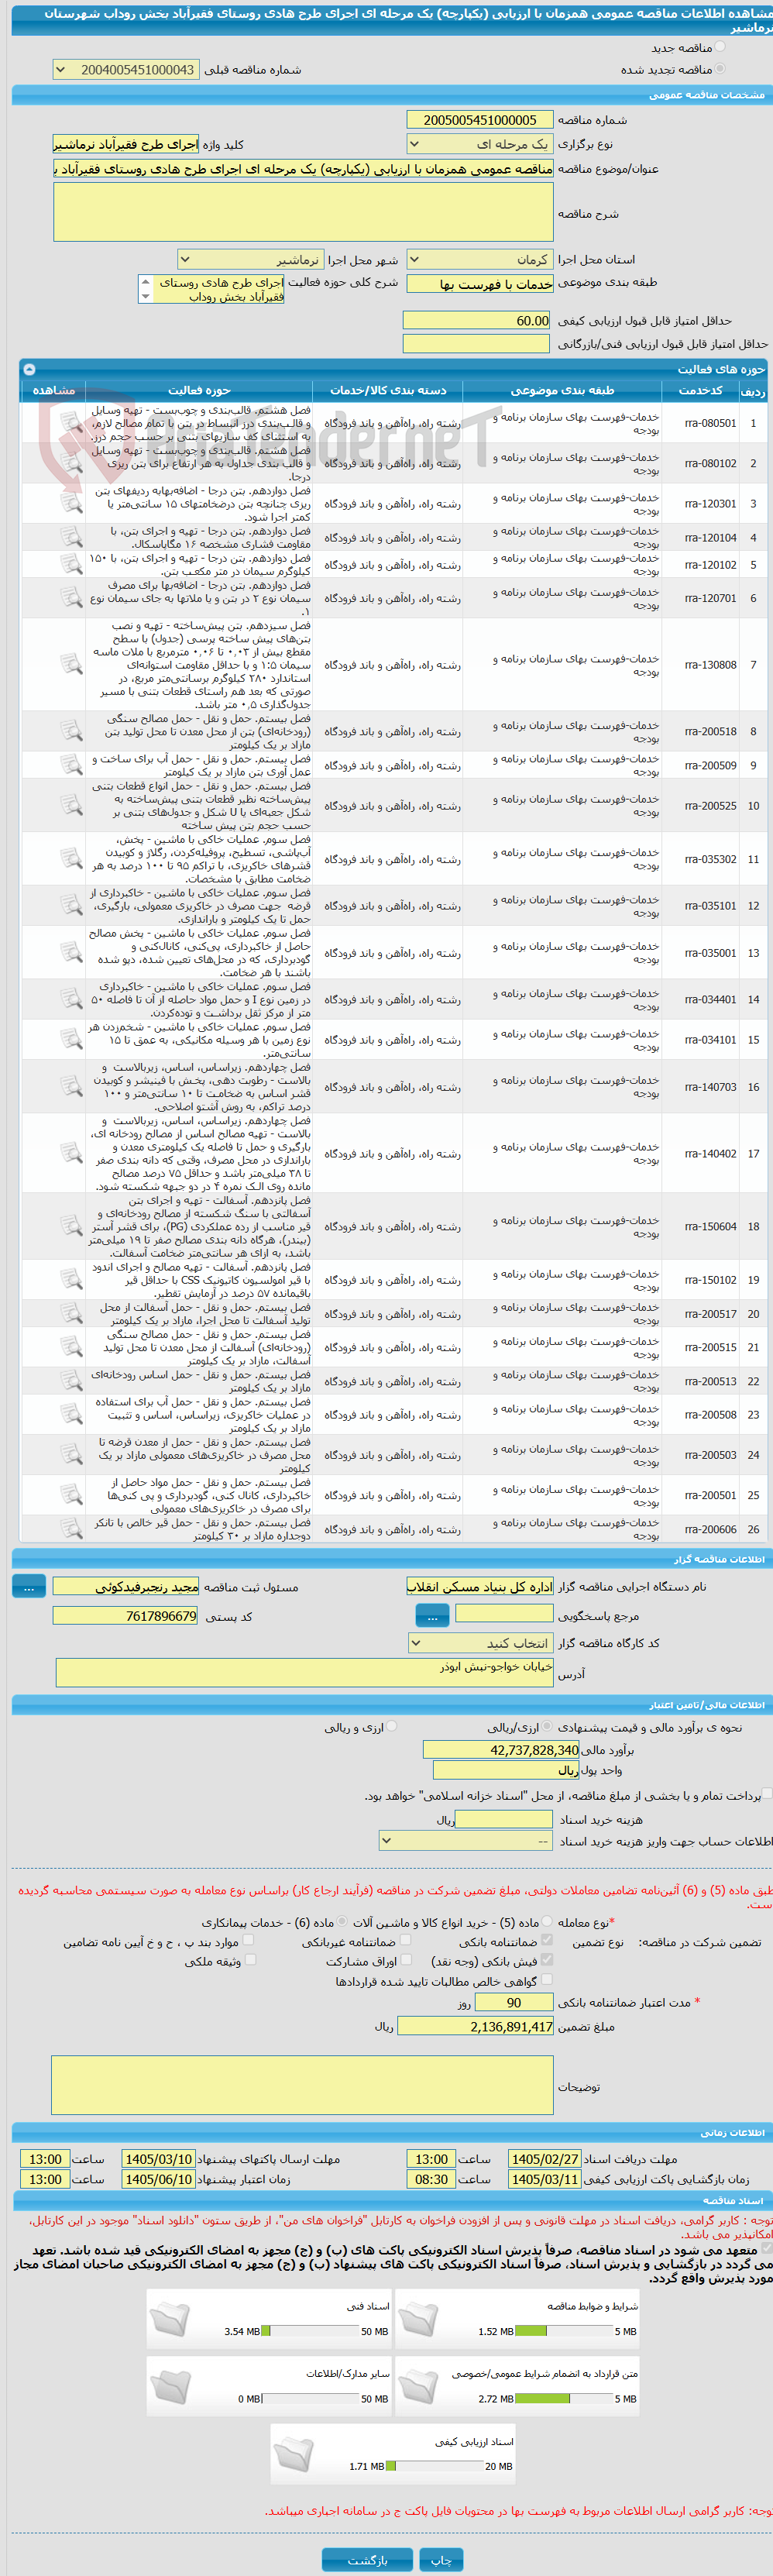Open view icon for row rra-034101
Viewport: 773px width, 2576px height.
pyautogui.click(x=70, y=1039)
